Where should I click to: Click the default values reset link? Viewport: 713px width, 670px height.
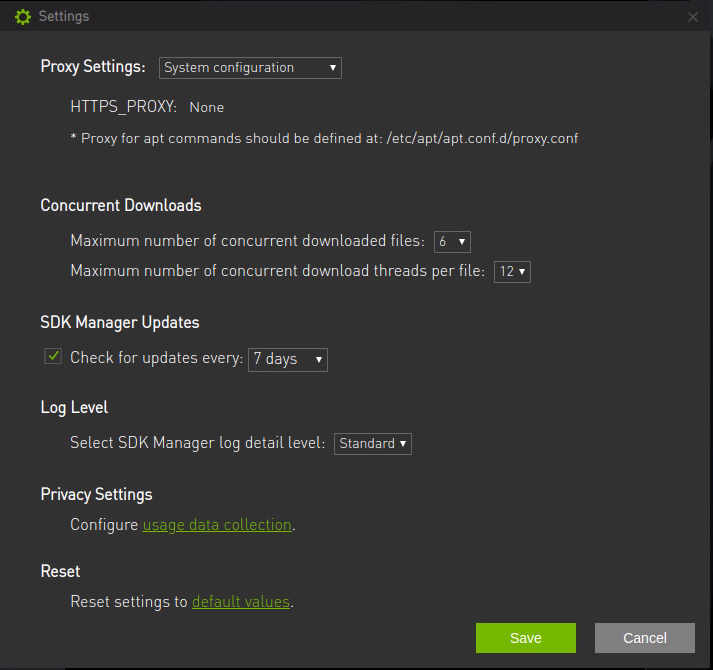pos(240,602)
